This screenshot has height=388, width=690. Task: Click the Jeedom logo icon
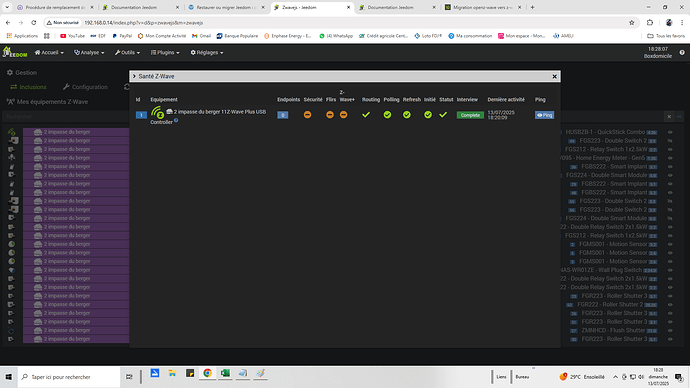[x=15, y=52]
